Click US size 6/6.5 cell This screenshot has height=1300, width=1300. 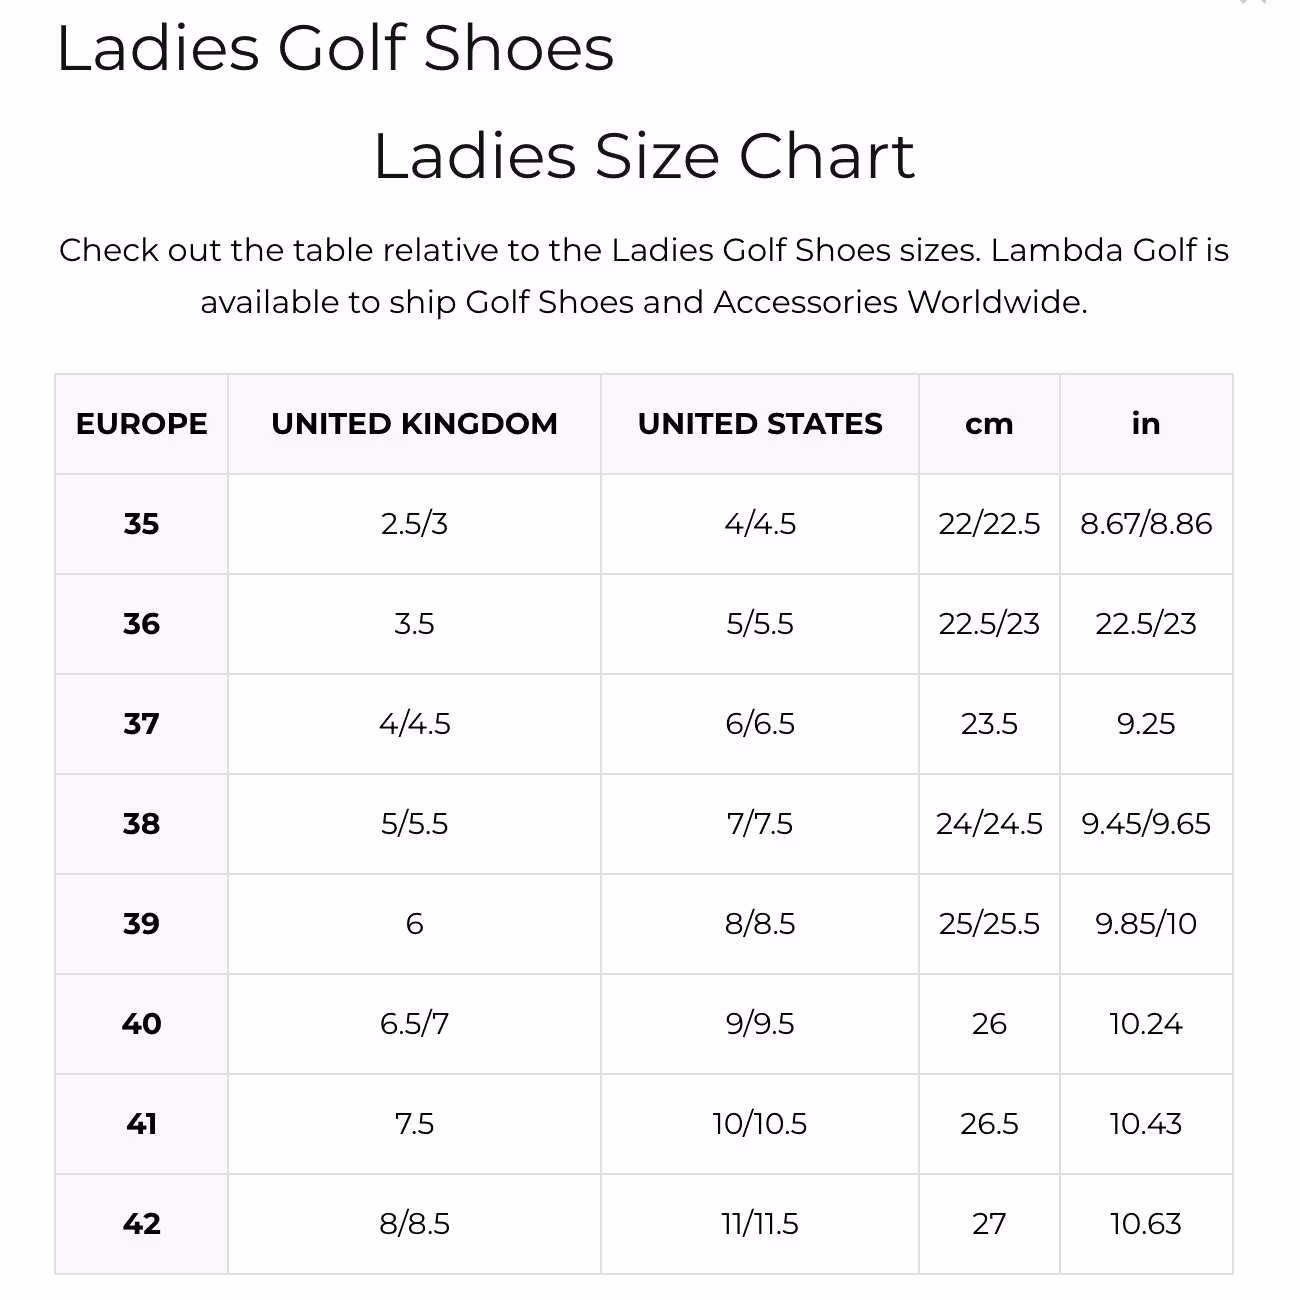(x=760, y=724)
